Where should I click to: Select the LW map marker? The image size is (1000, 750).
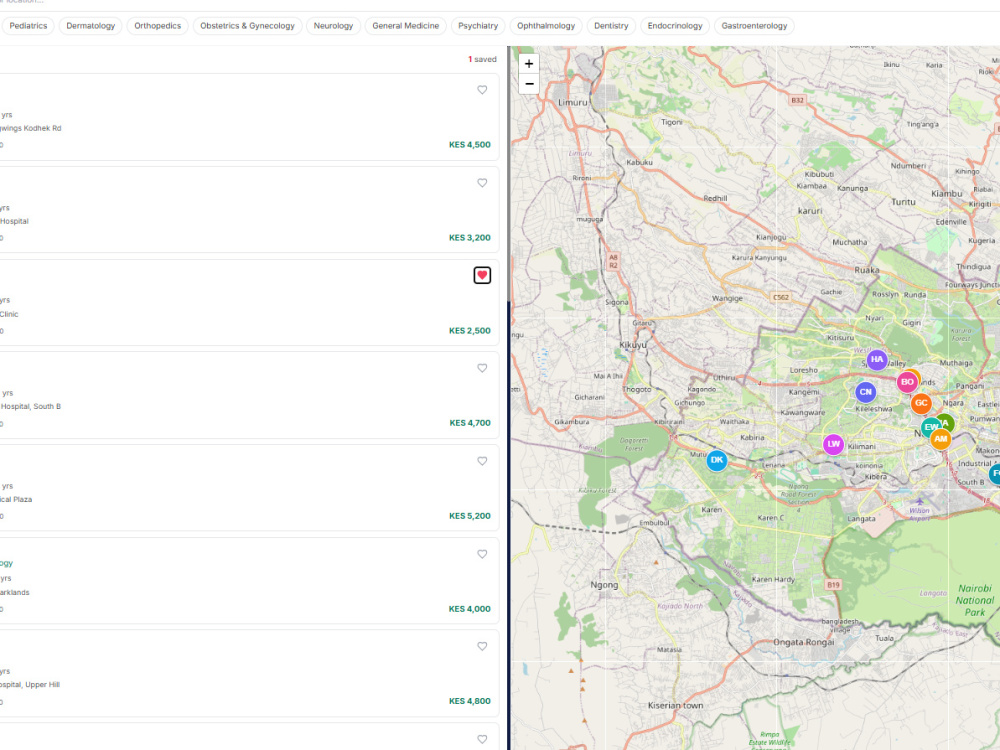pos(834,445)
